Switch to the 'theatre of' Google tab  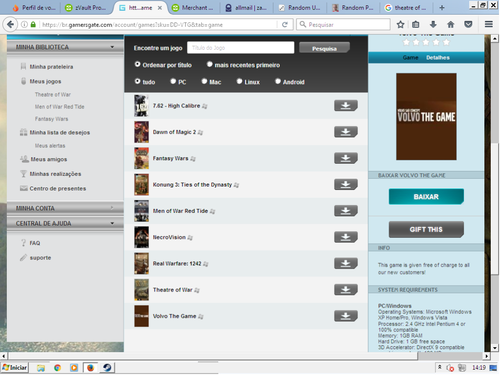pyautogui.click(x=406, y=8)
